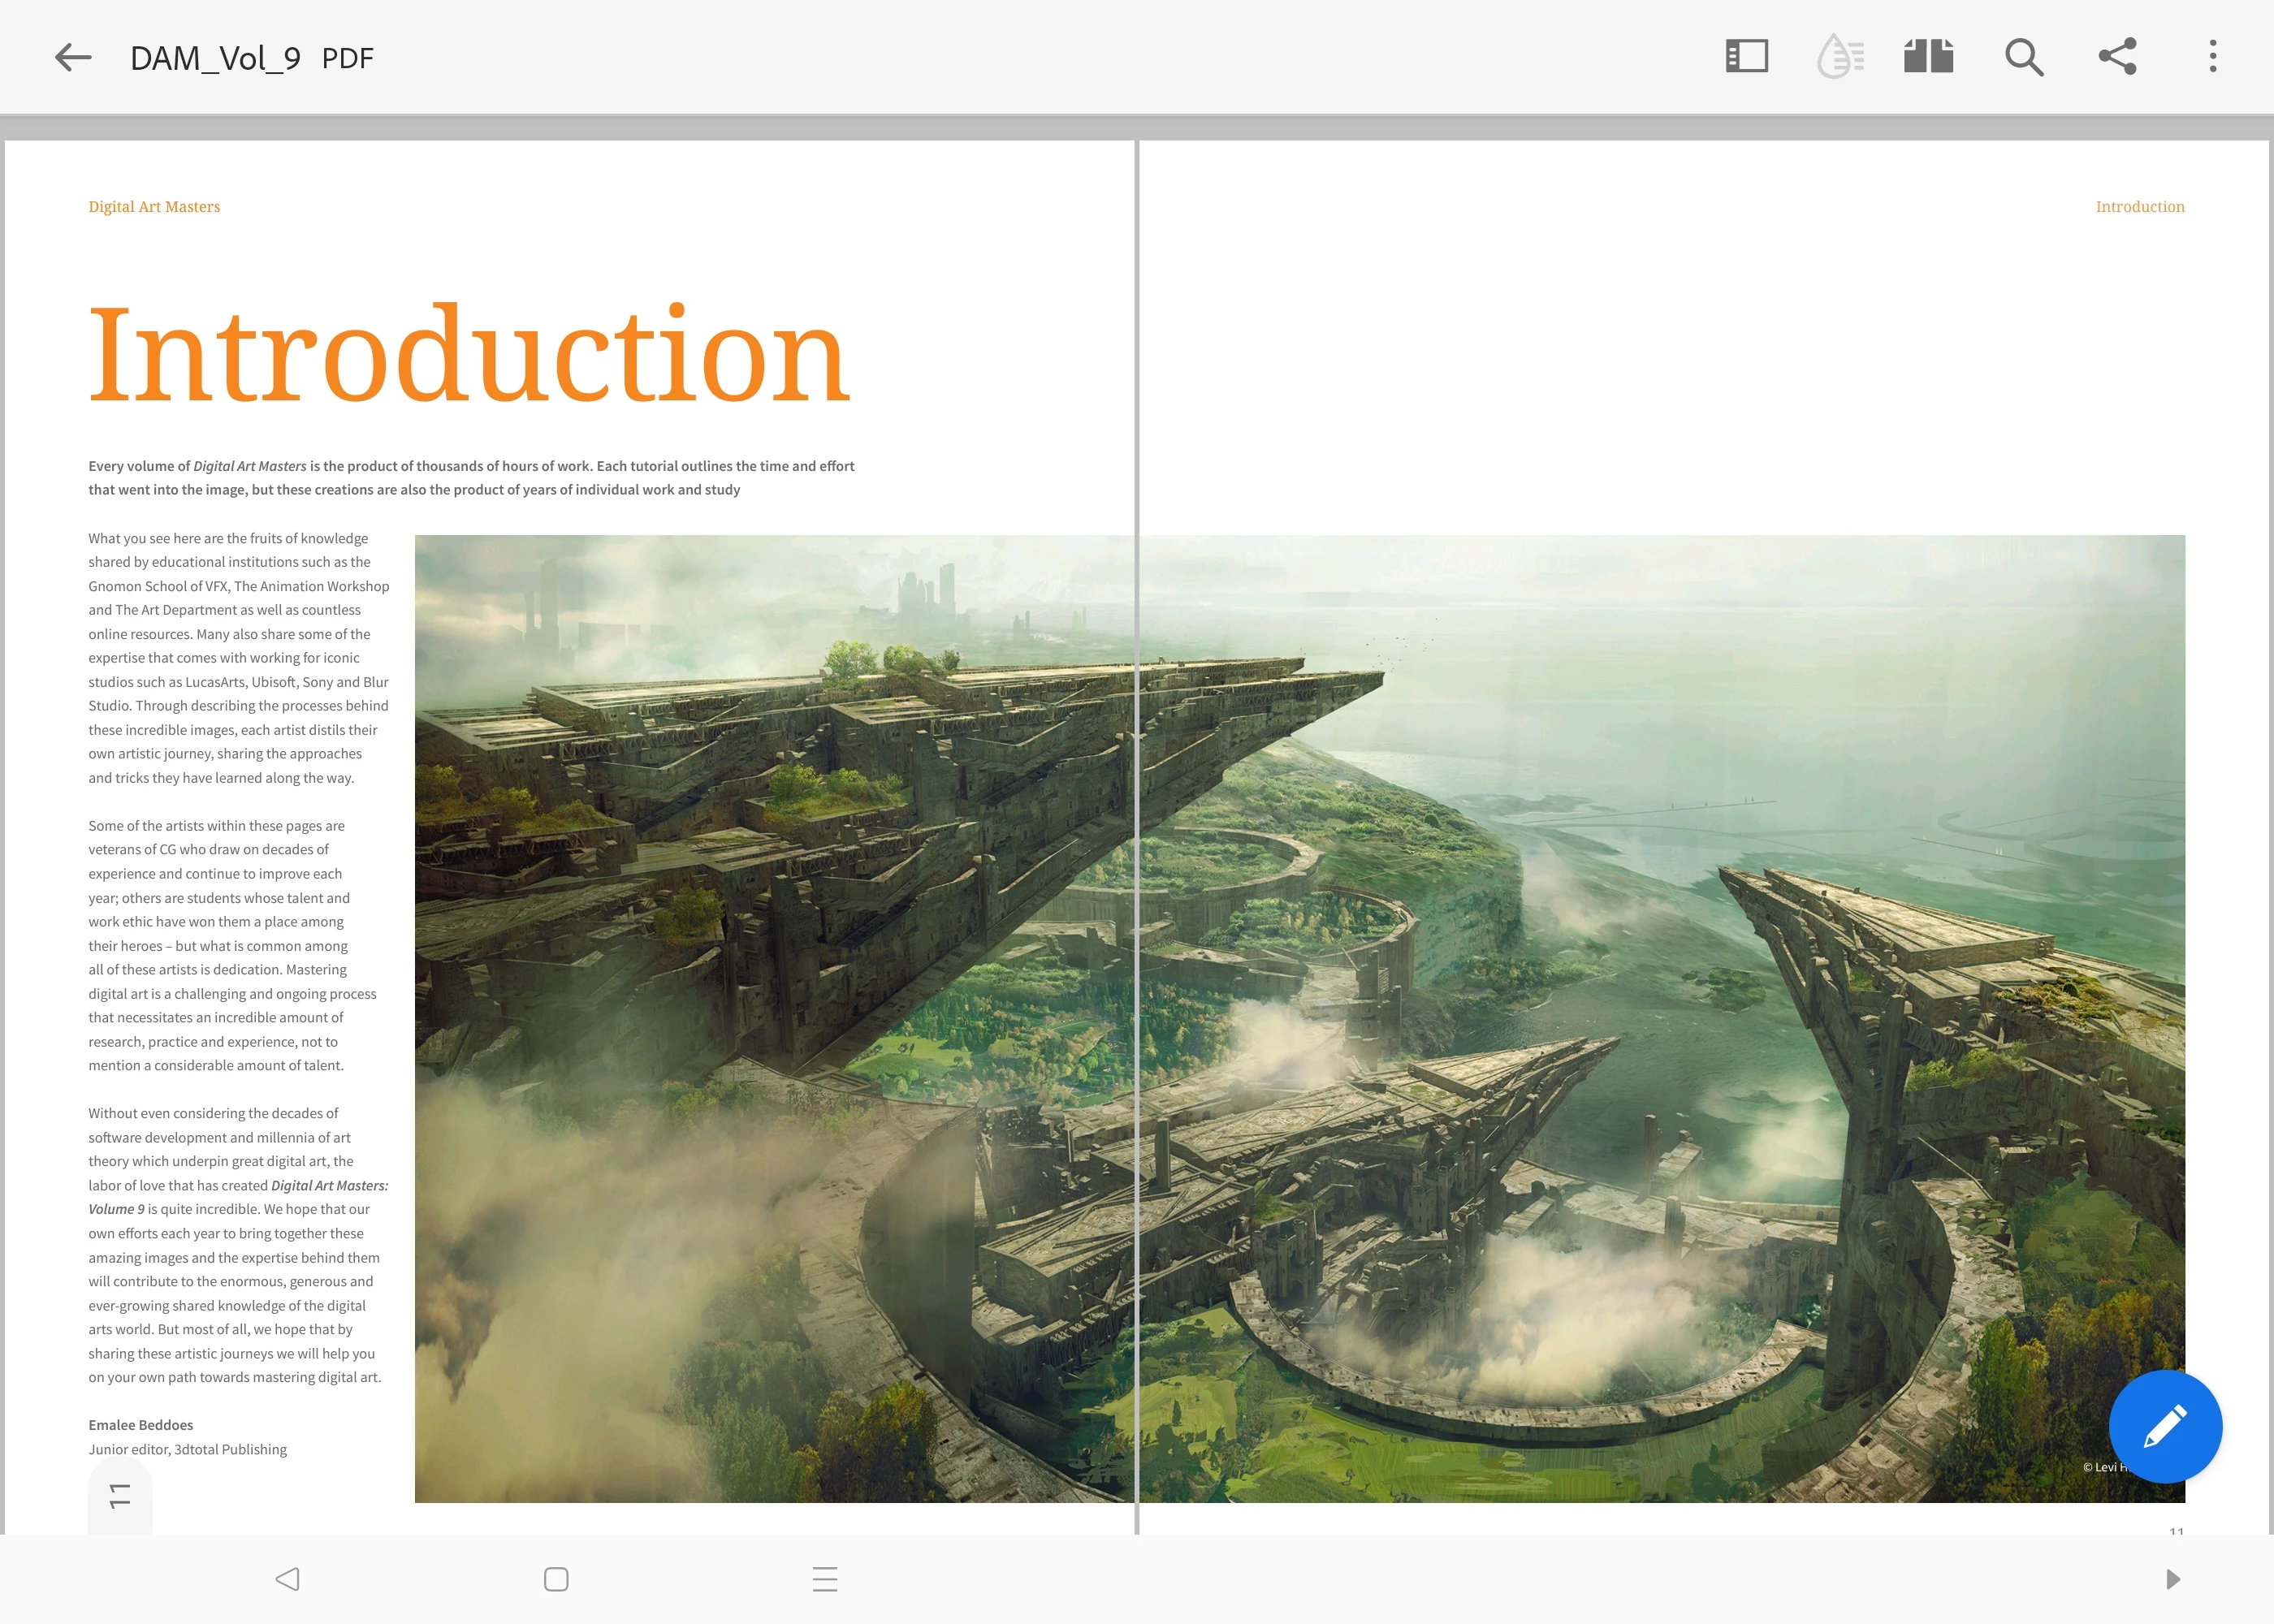Screen dimensions: 2274x1624
Task: Toggle Liquid Mode reading view
Action: 1839,56
